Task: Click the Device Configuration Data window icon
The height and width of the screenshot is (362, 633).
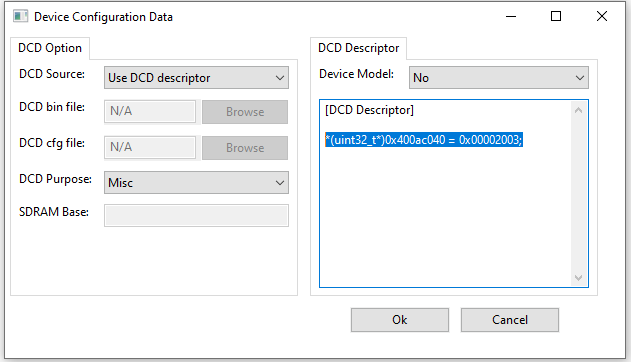Action: tap(20, 17)
